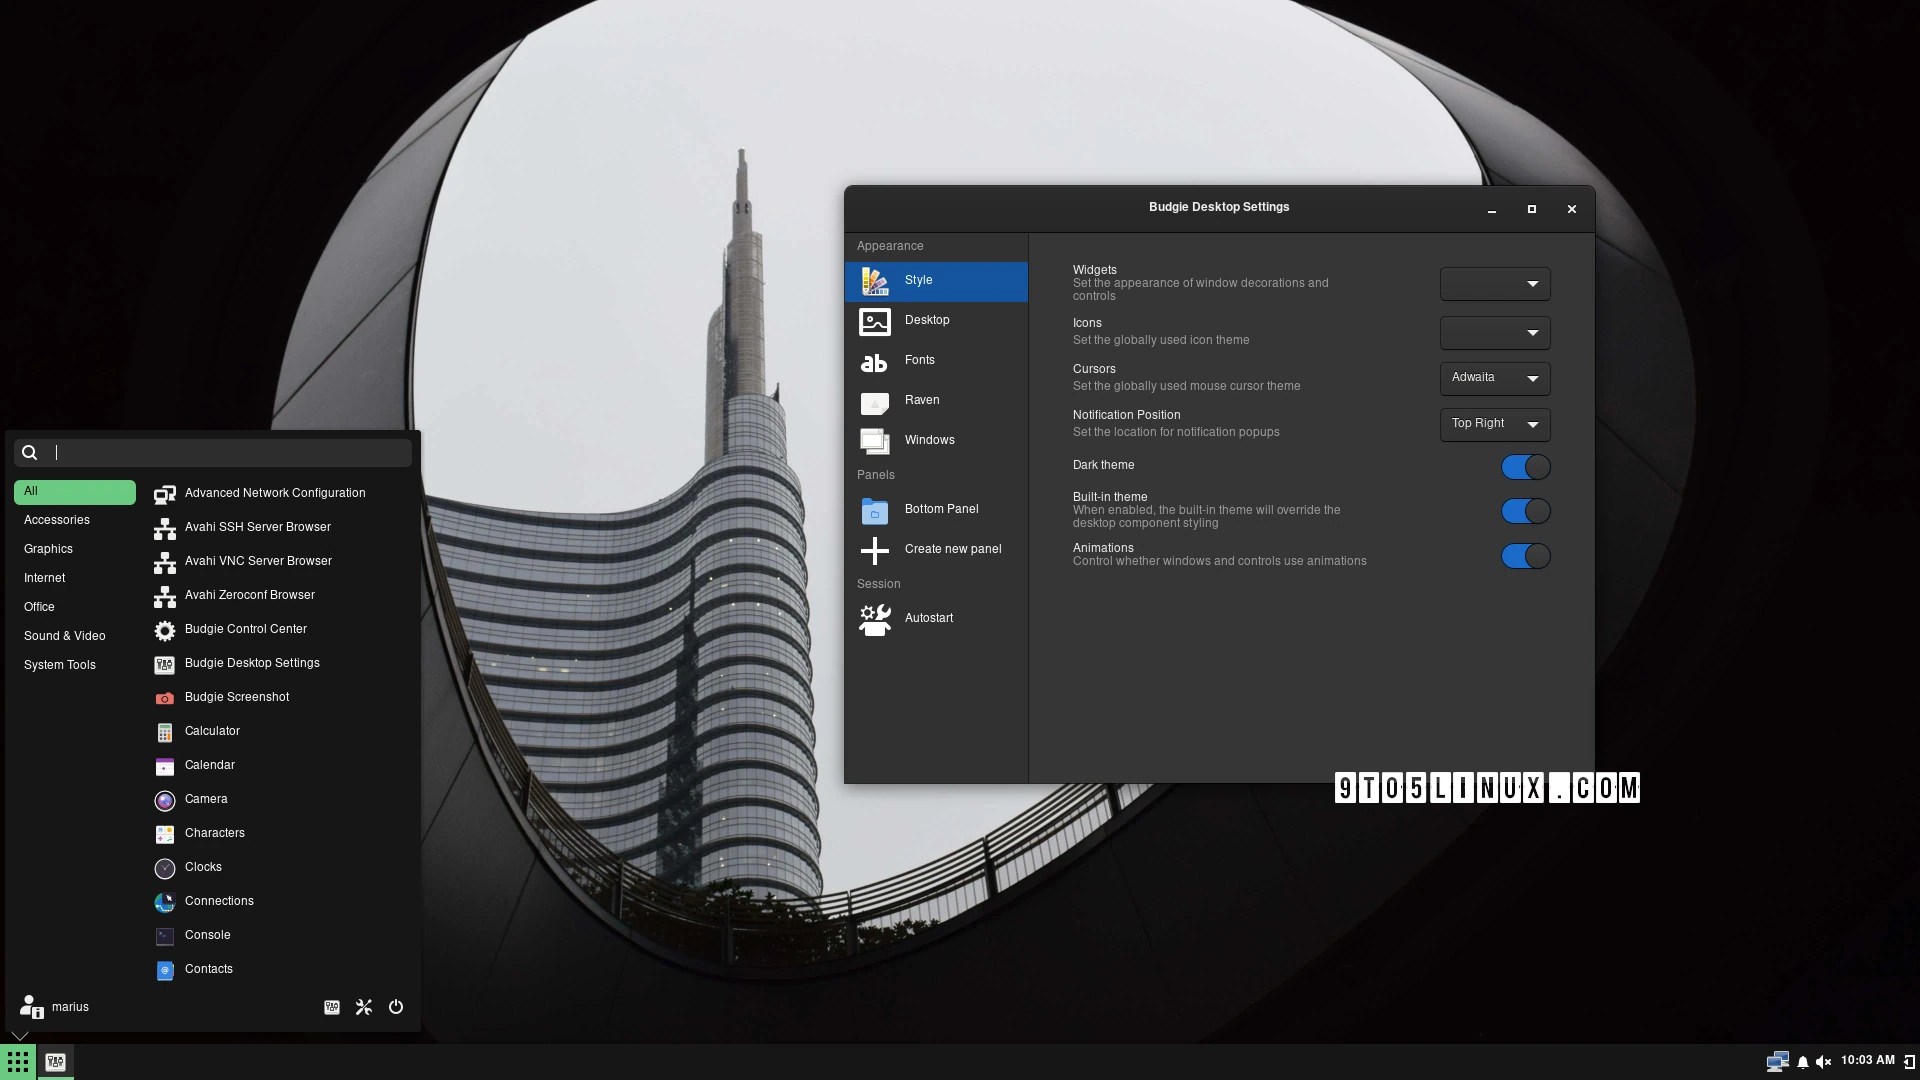This screenshot has height=1080, width=1920.
Task: Select the All category in app menu
Action: (x=75, y=492)
